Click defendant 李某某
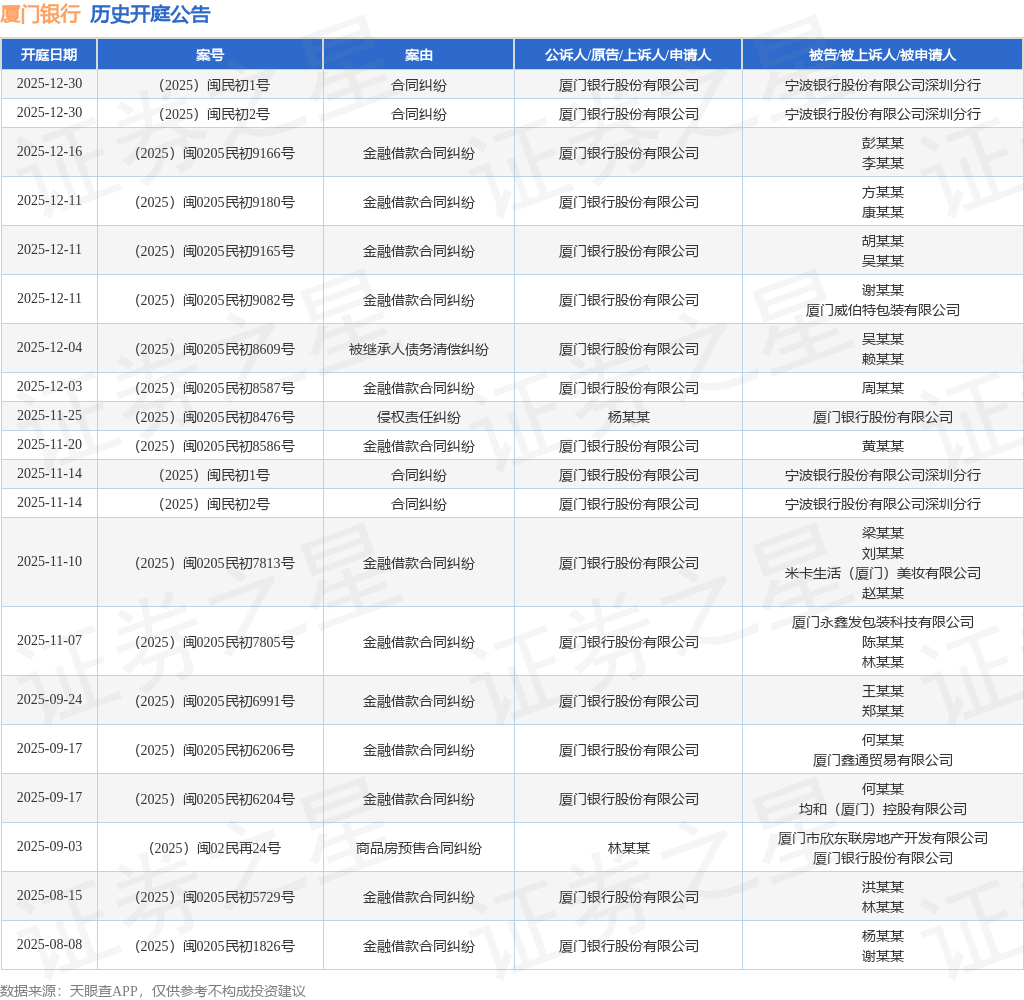The width and height of the screenshot is (1024, 1000). tap(882, 163)
